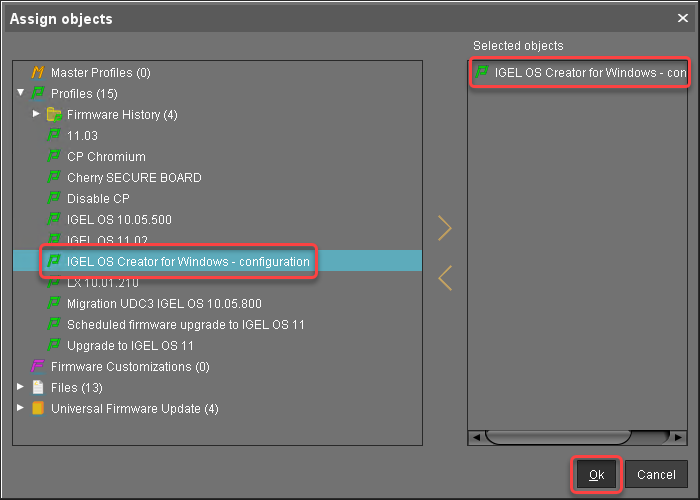Image resolution: width=700 pixels, height=500 pixels.
Task: Select the assigned IGEL OS Creator object
Action: pos(590,73)
